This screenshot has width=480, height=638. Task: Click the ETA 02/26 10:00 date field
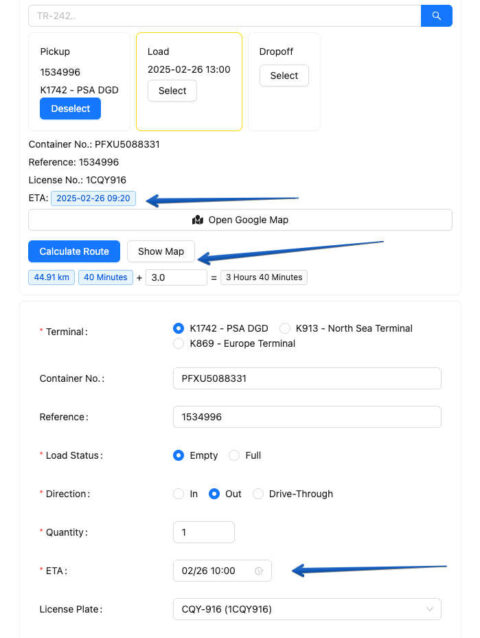(222, 571)
